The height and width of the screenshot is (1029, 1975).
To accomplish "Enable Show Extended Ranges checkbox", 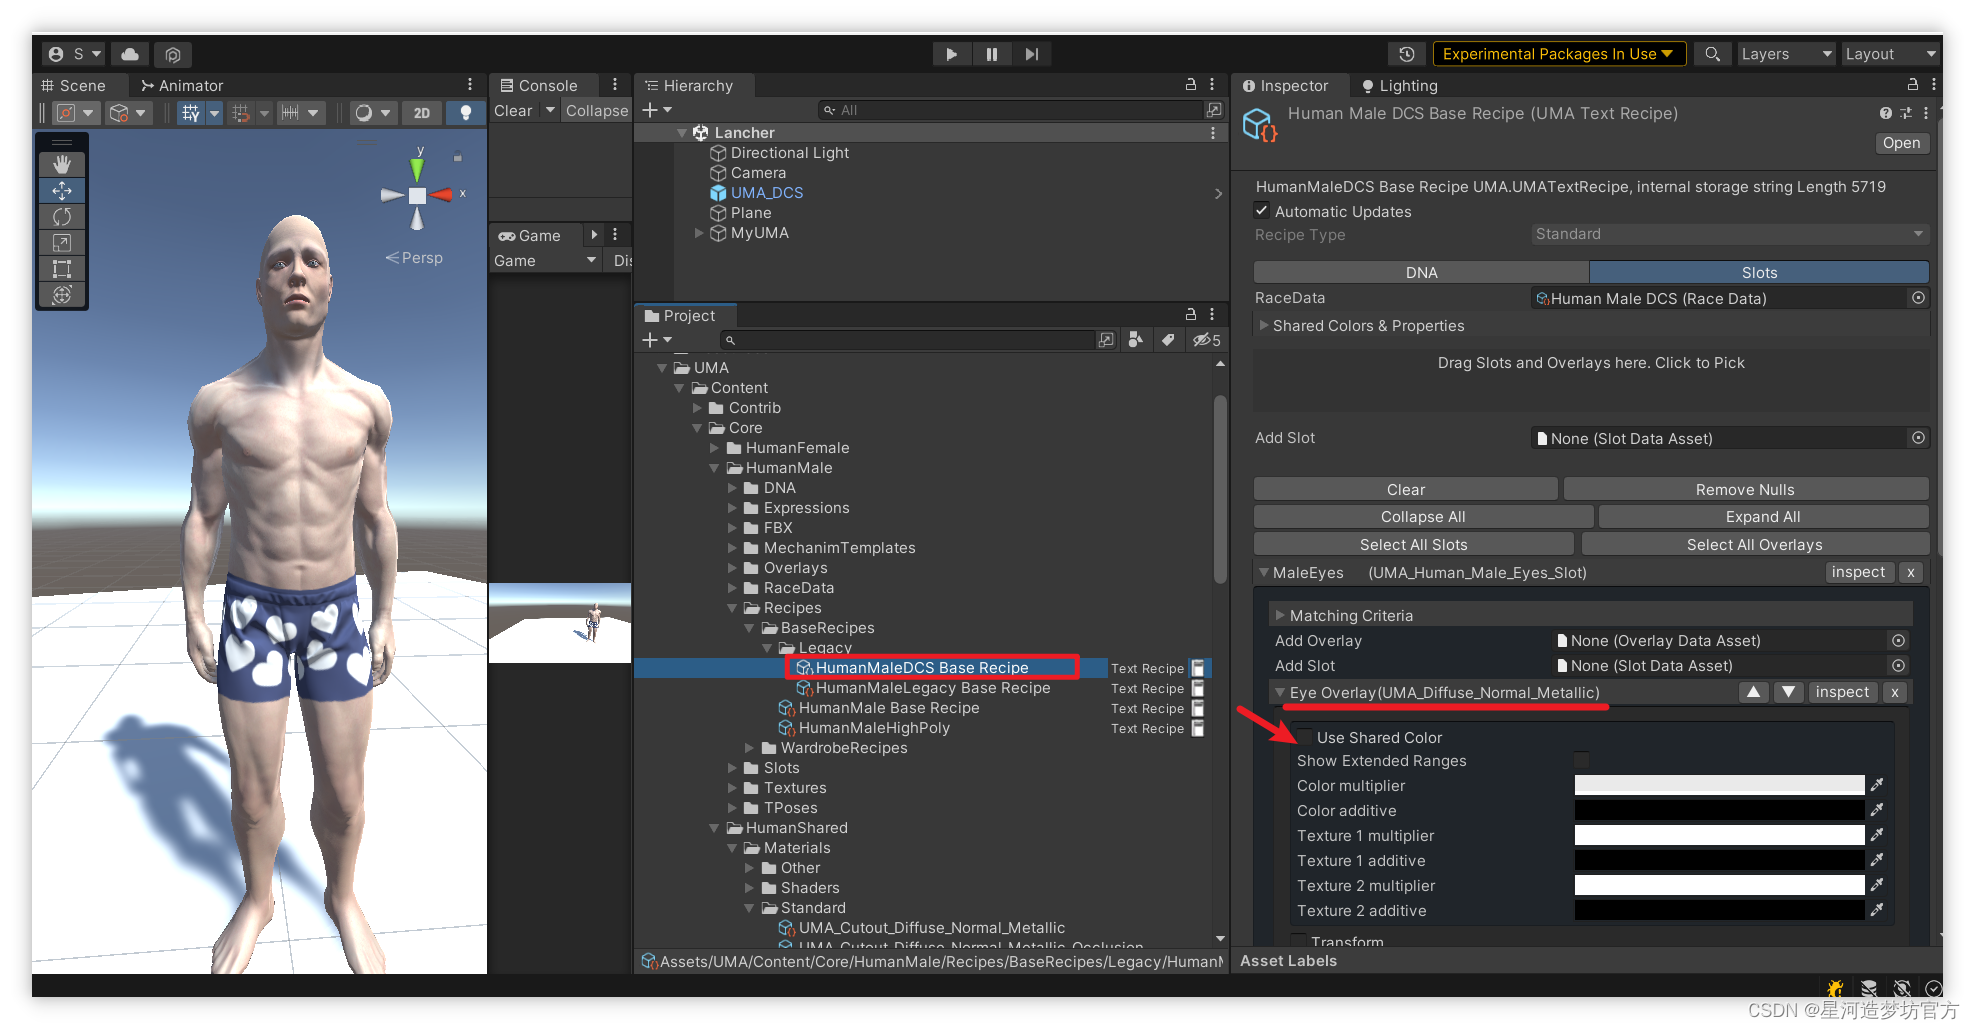I will pyautogui.click(x=1581, y=761).
